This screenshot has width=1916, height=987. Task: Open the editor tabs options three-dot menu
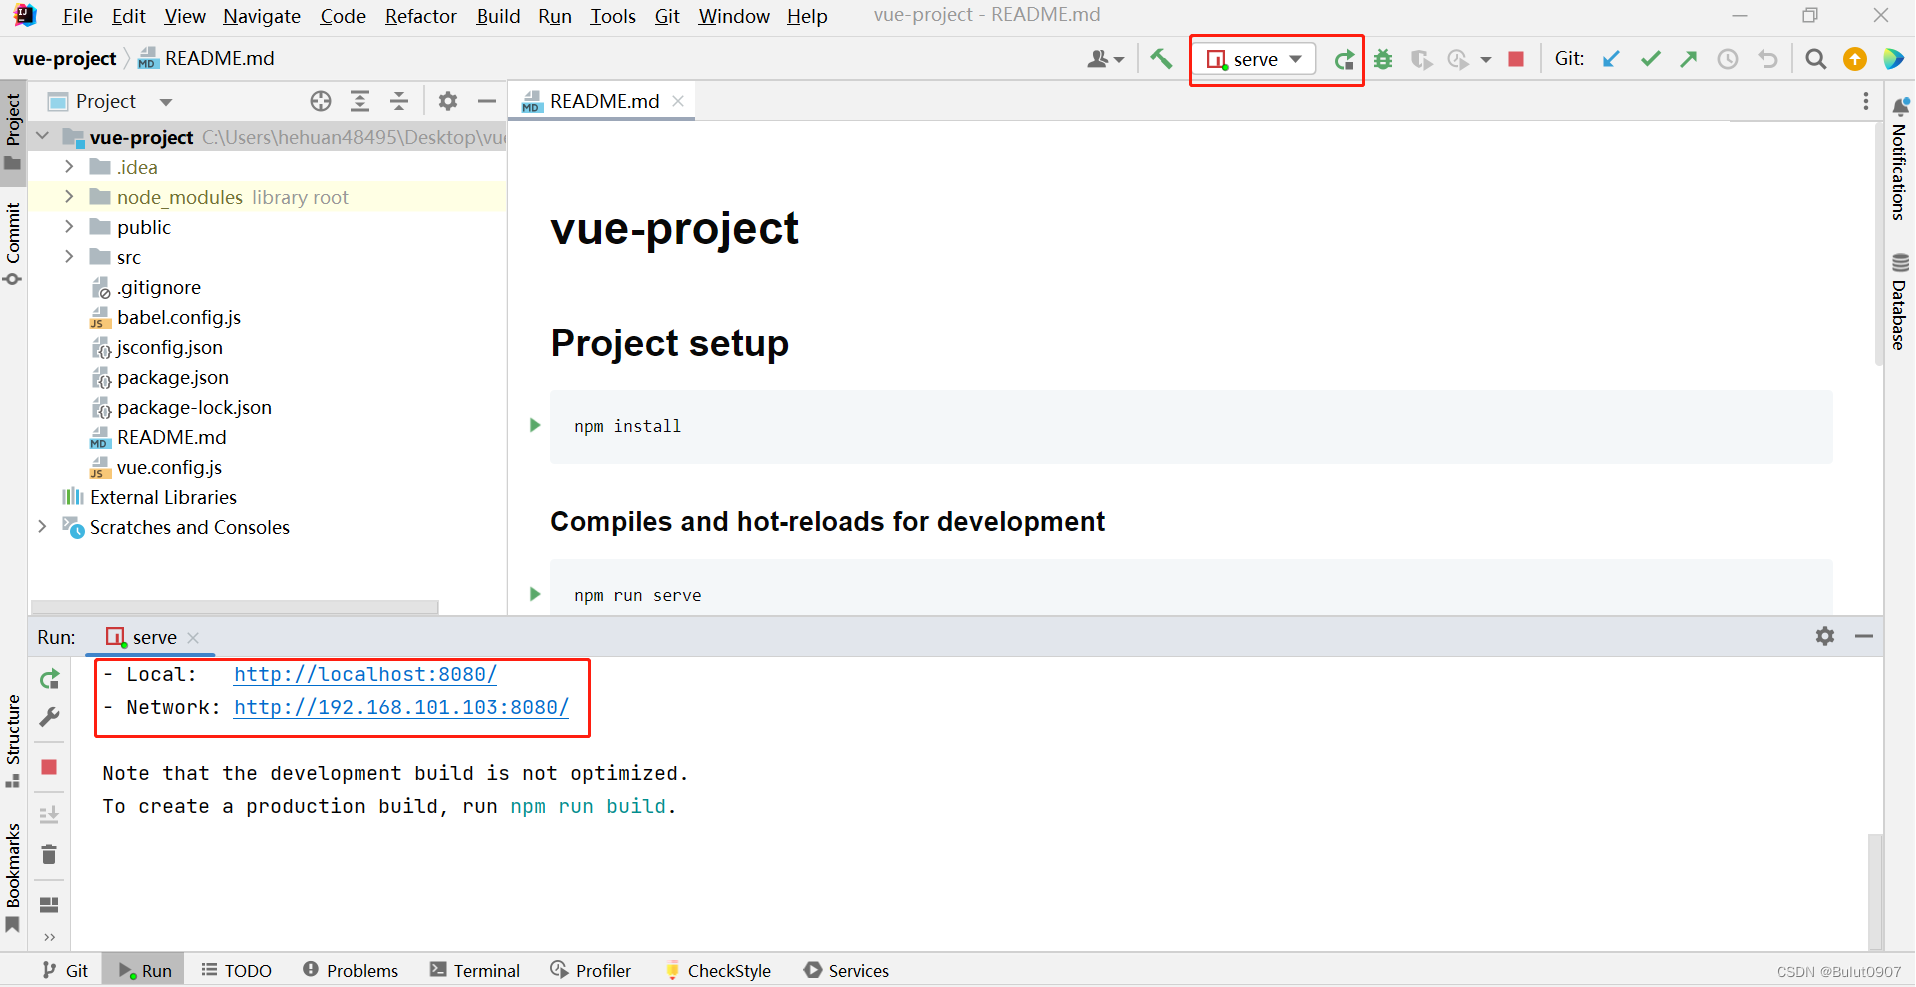(x=1866, y=101)
